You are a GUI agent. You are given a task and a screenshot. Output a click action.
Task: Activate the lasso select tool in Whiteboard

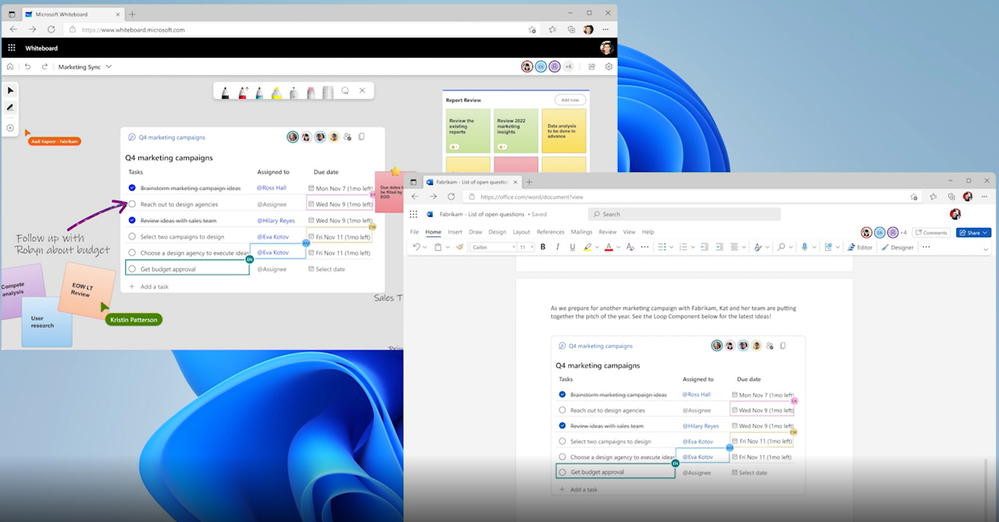pyautogui.click(x=345, y=91)
